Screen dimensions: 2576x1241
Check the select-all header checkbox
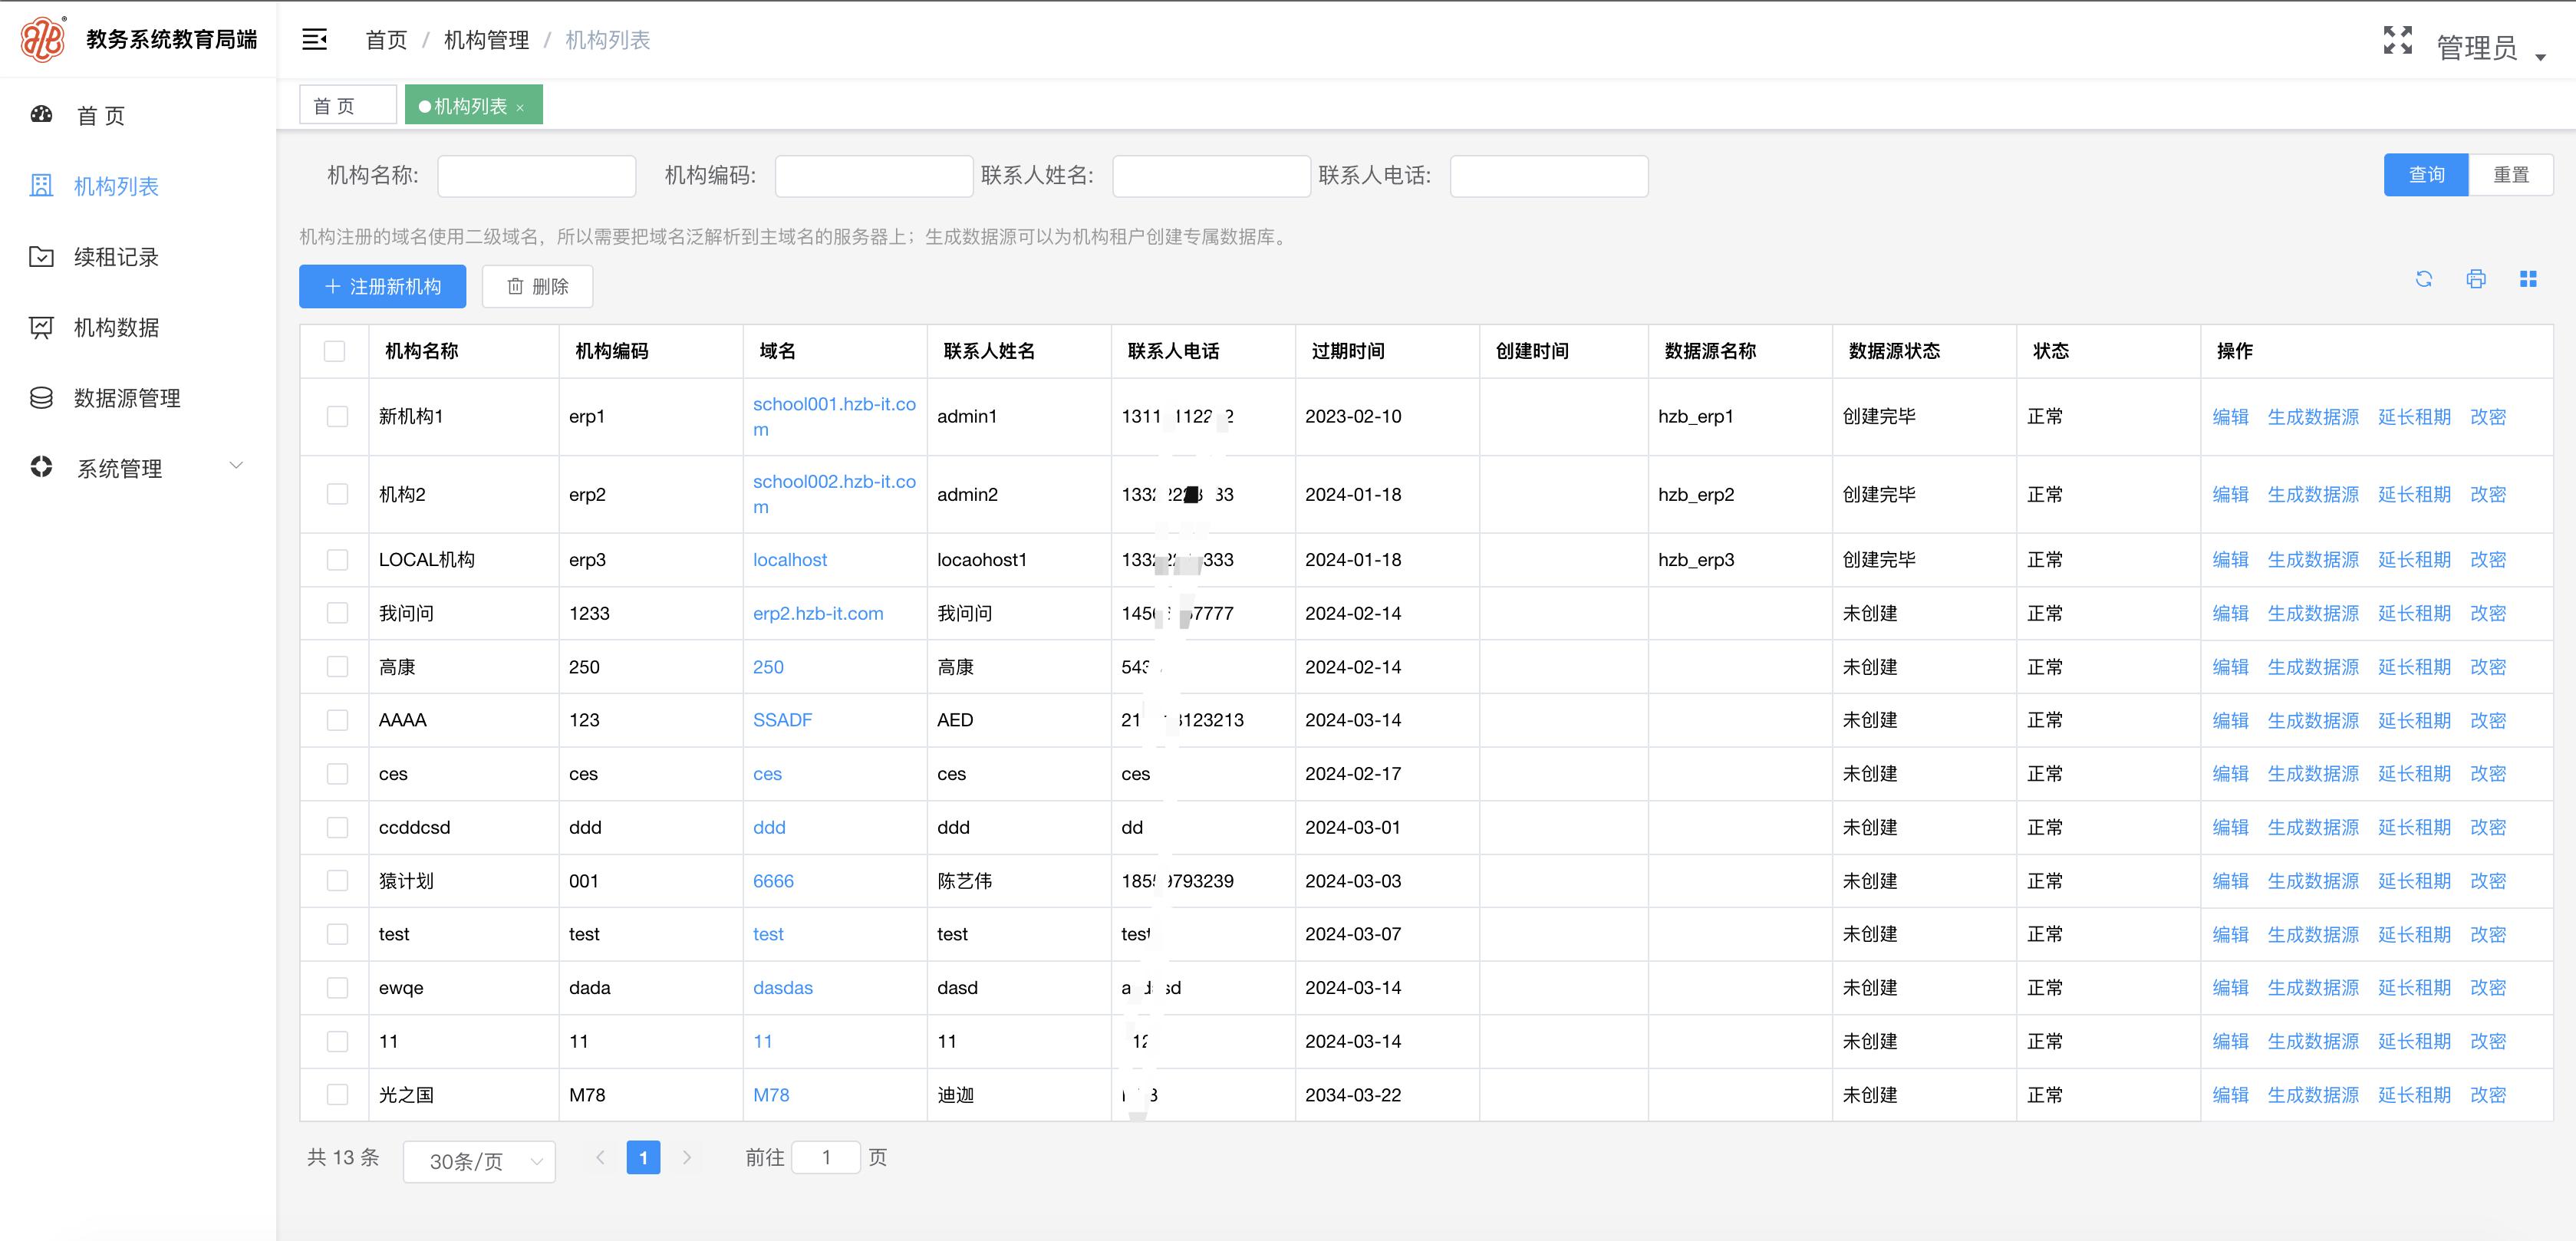(x=335, y=351)
